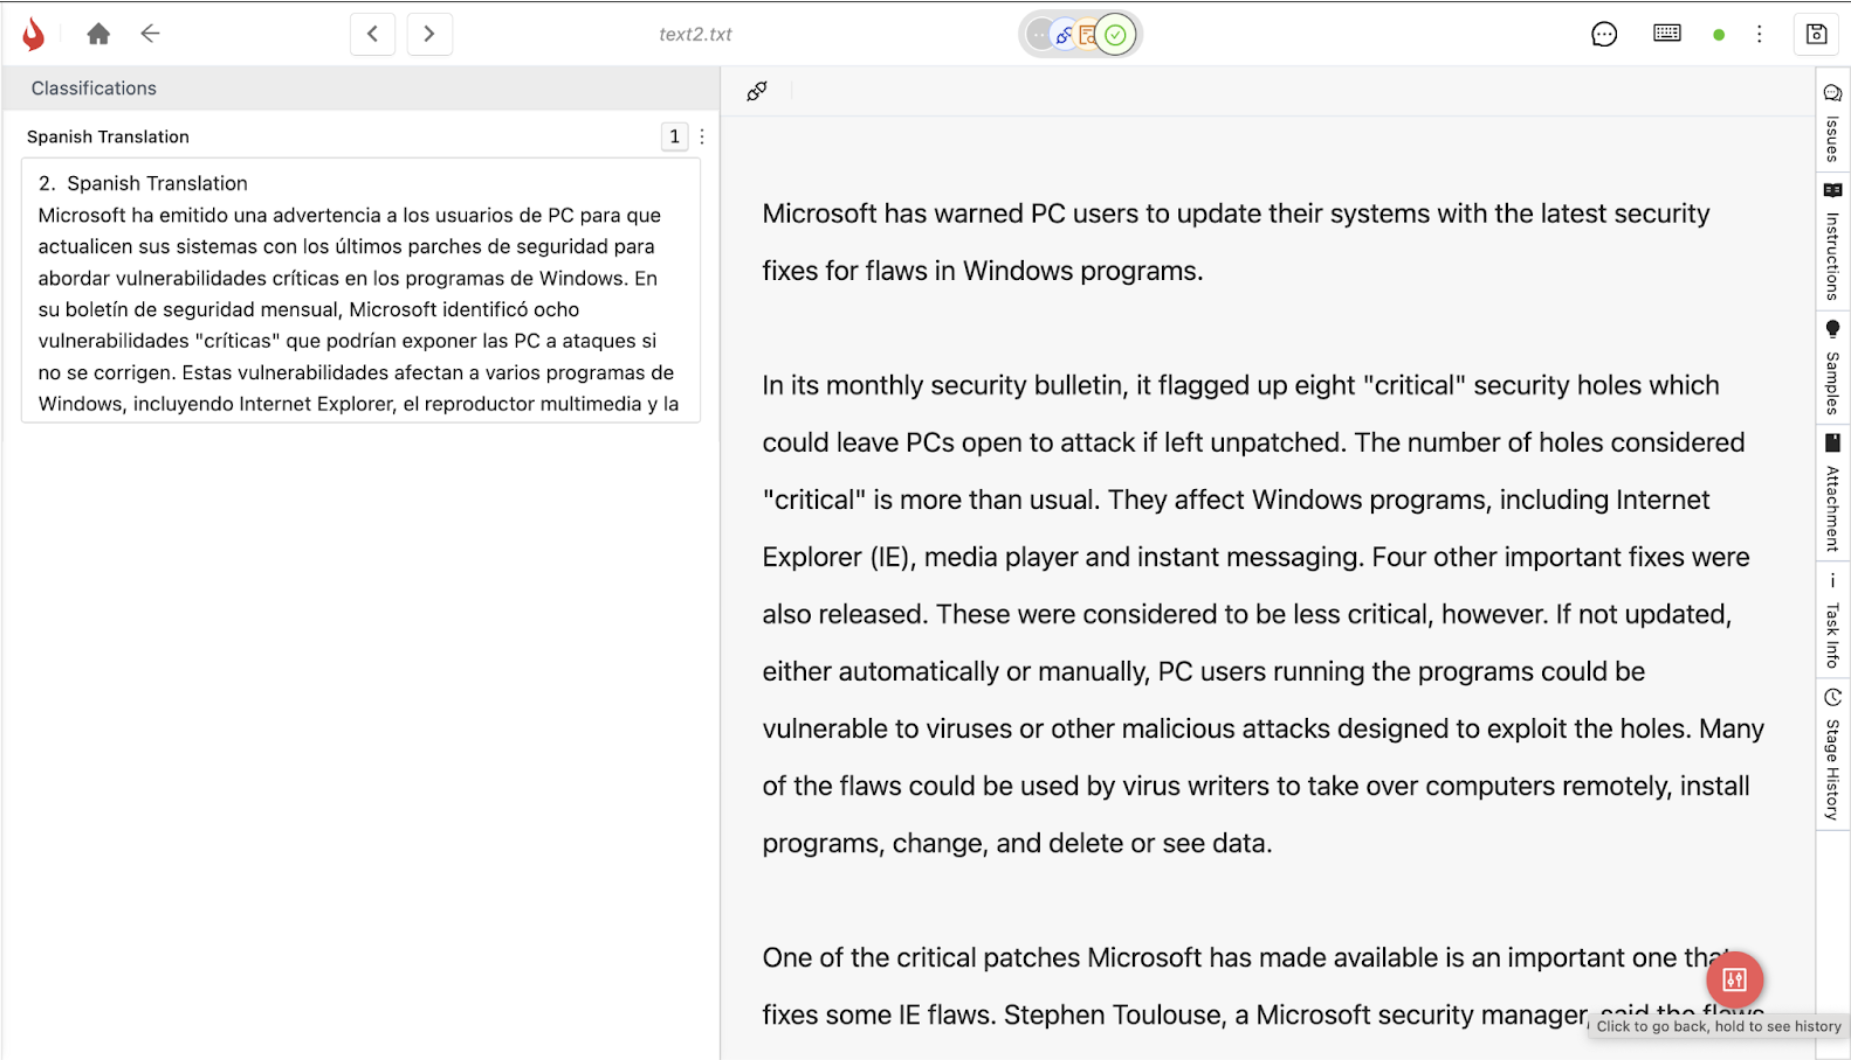1852x1062 pixels.
Task: Open the top bar three-dot menu
Action: click(1760, 34)
